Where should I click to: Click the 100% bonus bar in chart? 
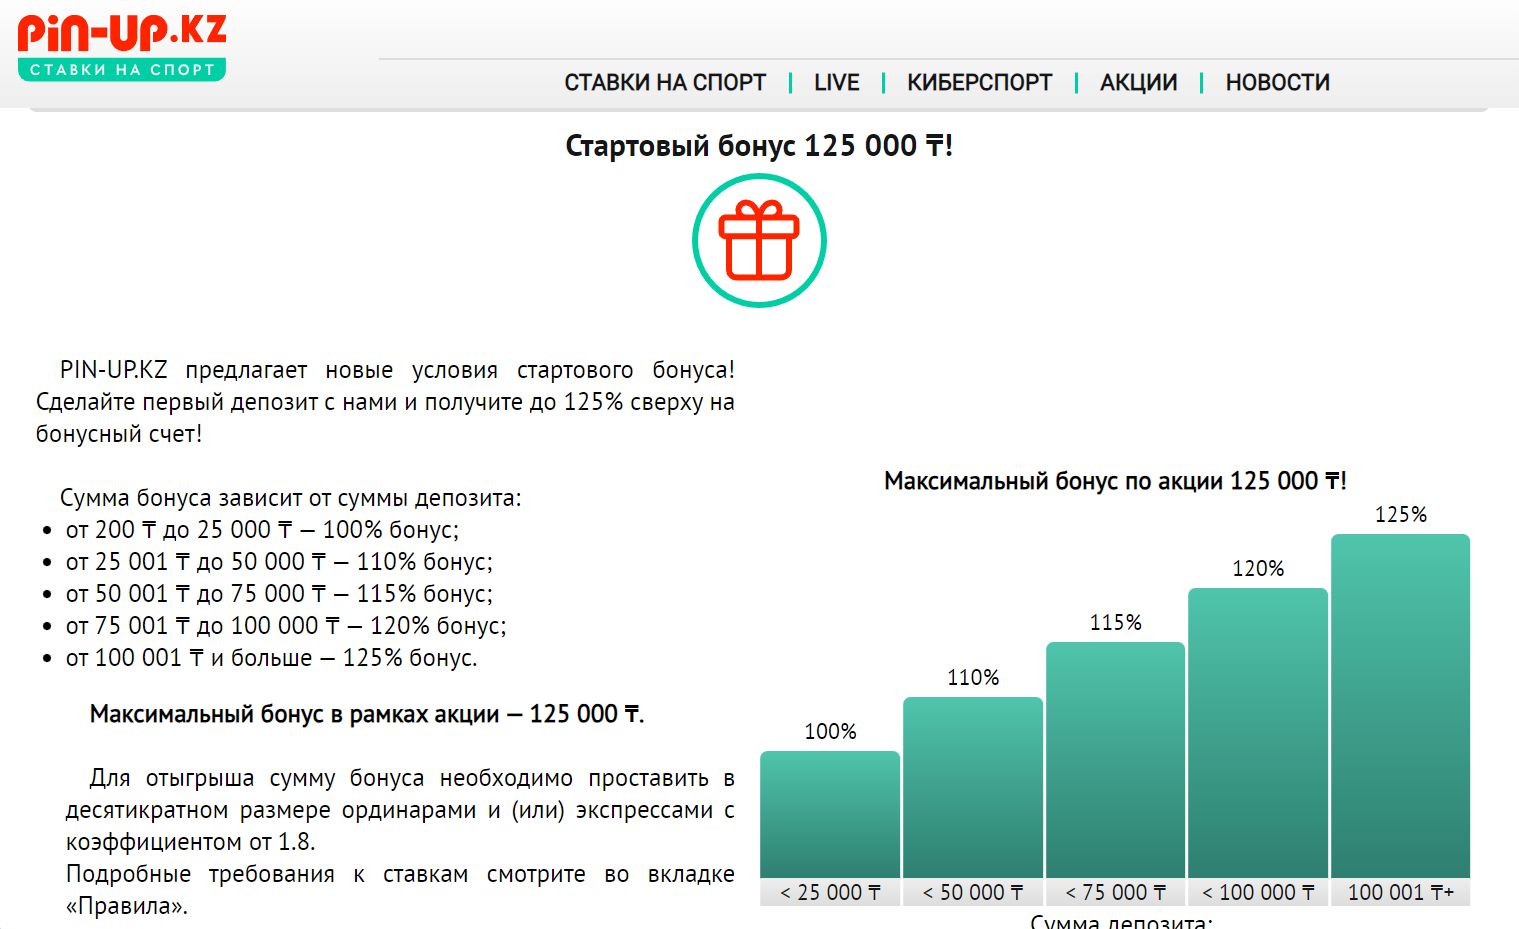click(x=830, y=815)
